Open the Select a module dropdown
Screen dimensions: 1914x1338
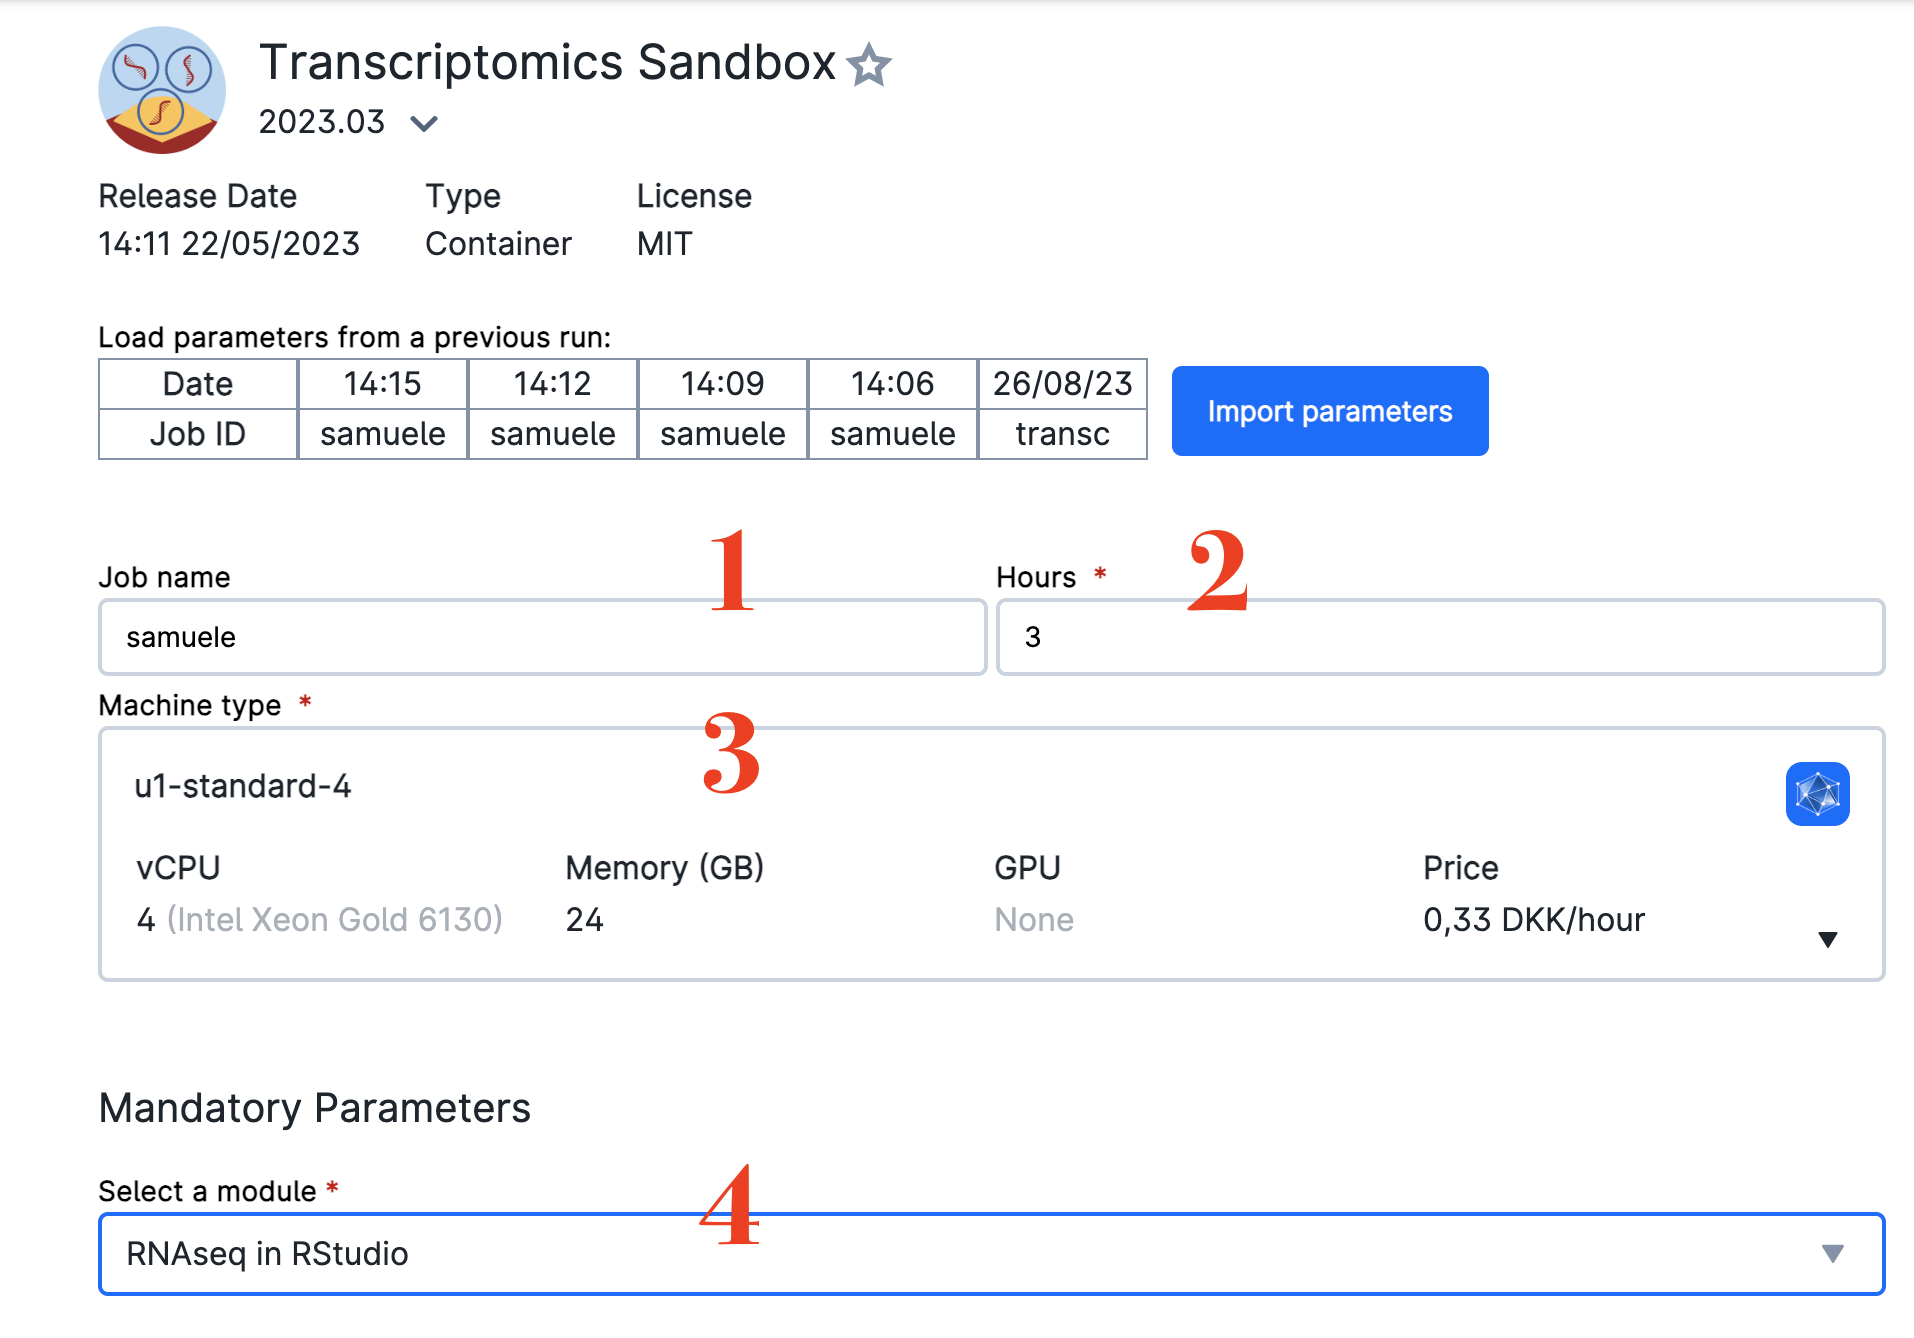pos(991,1253)
